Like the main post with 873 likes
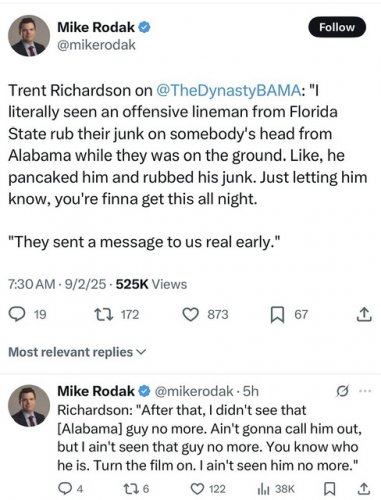381x500 pixels. coord(191,314)
